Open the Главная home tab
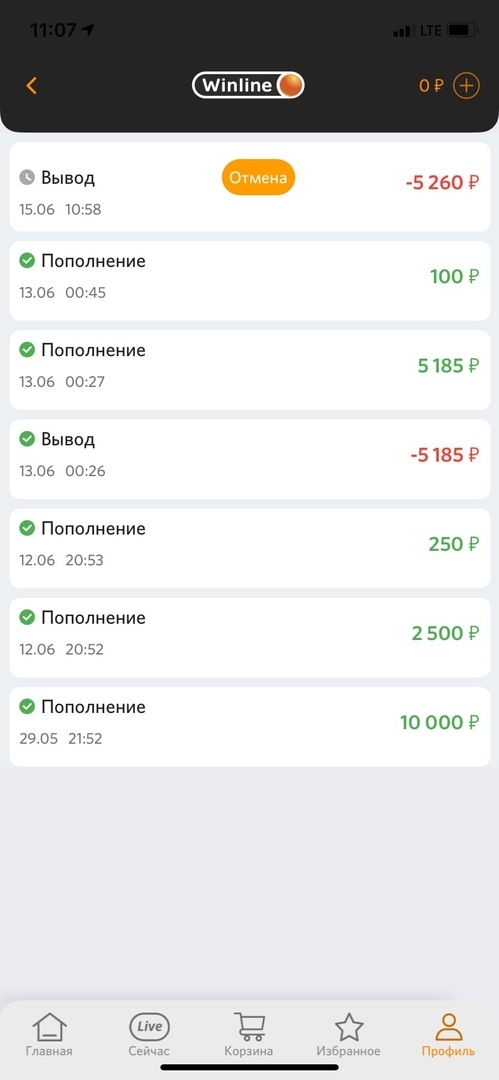 (x=49, y=1035)
